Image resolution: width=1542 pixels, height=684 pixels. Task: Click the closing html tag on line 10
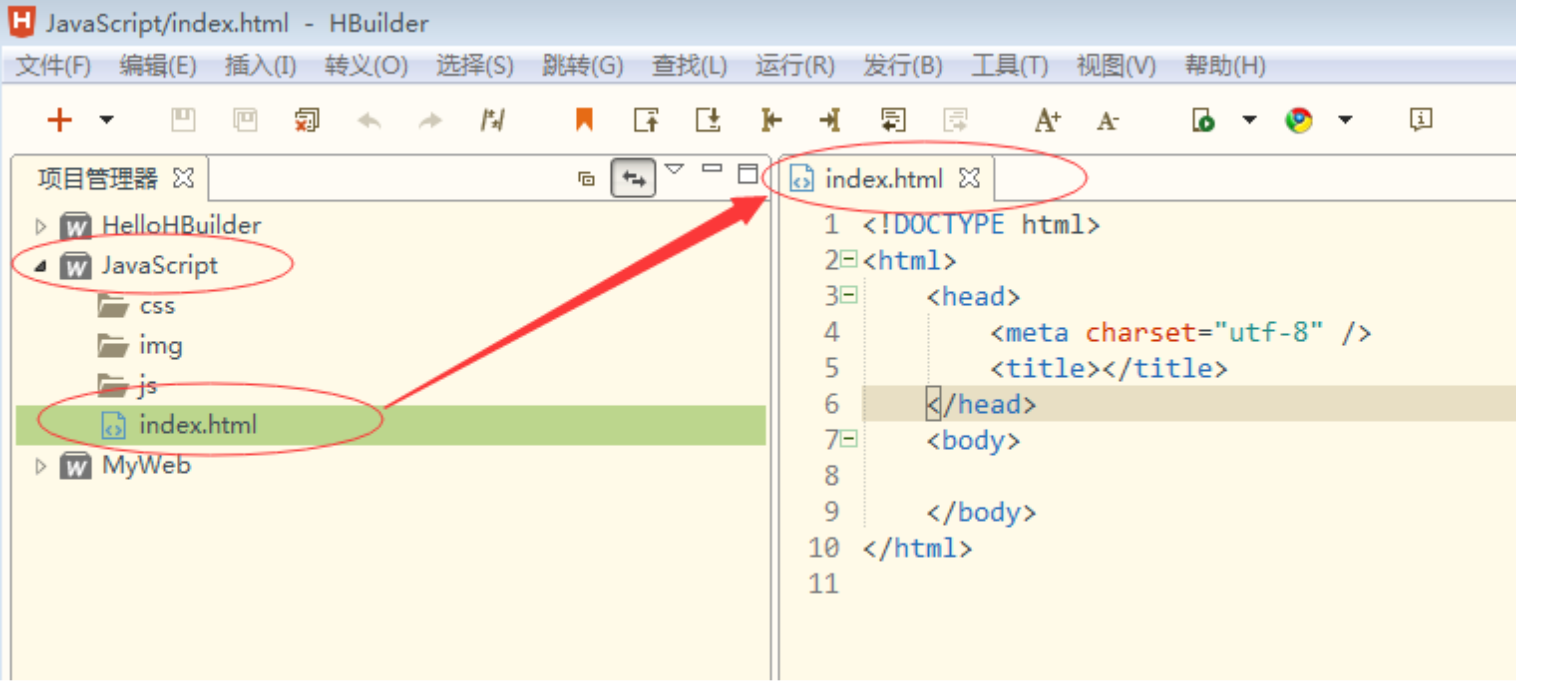pyautogui.click(x=917, y=549)
